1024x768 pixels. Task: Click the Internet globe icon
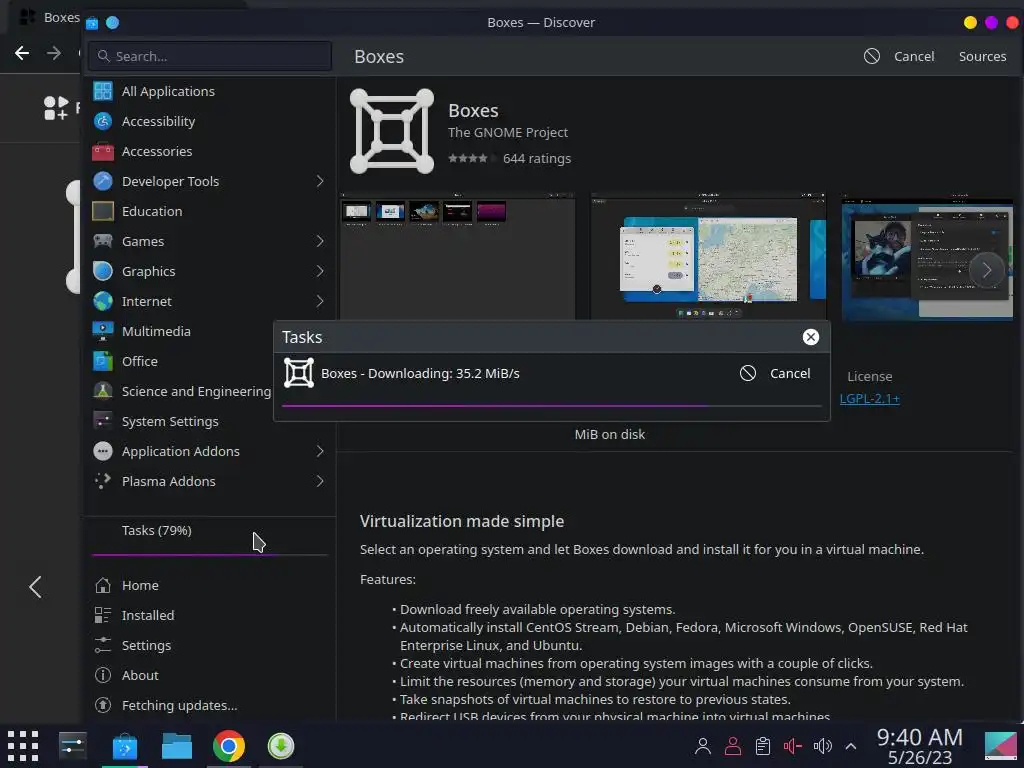coord(103,301)
